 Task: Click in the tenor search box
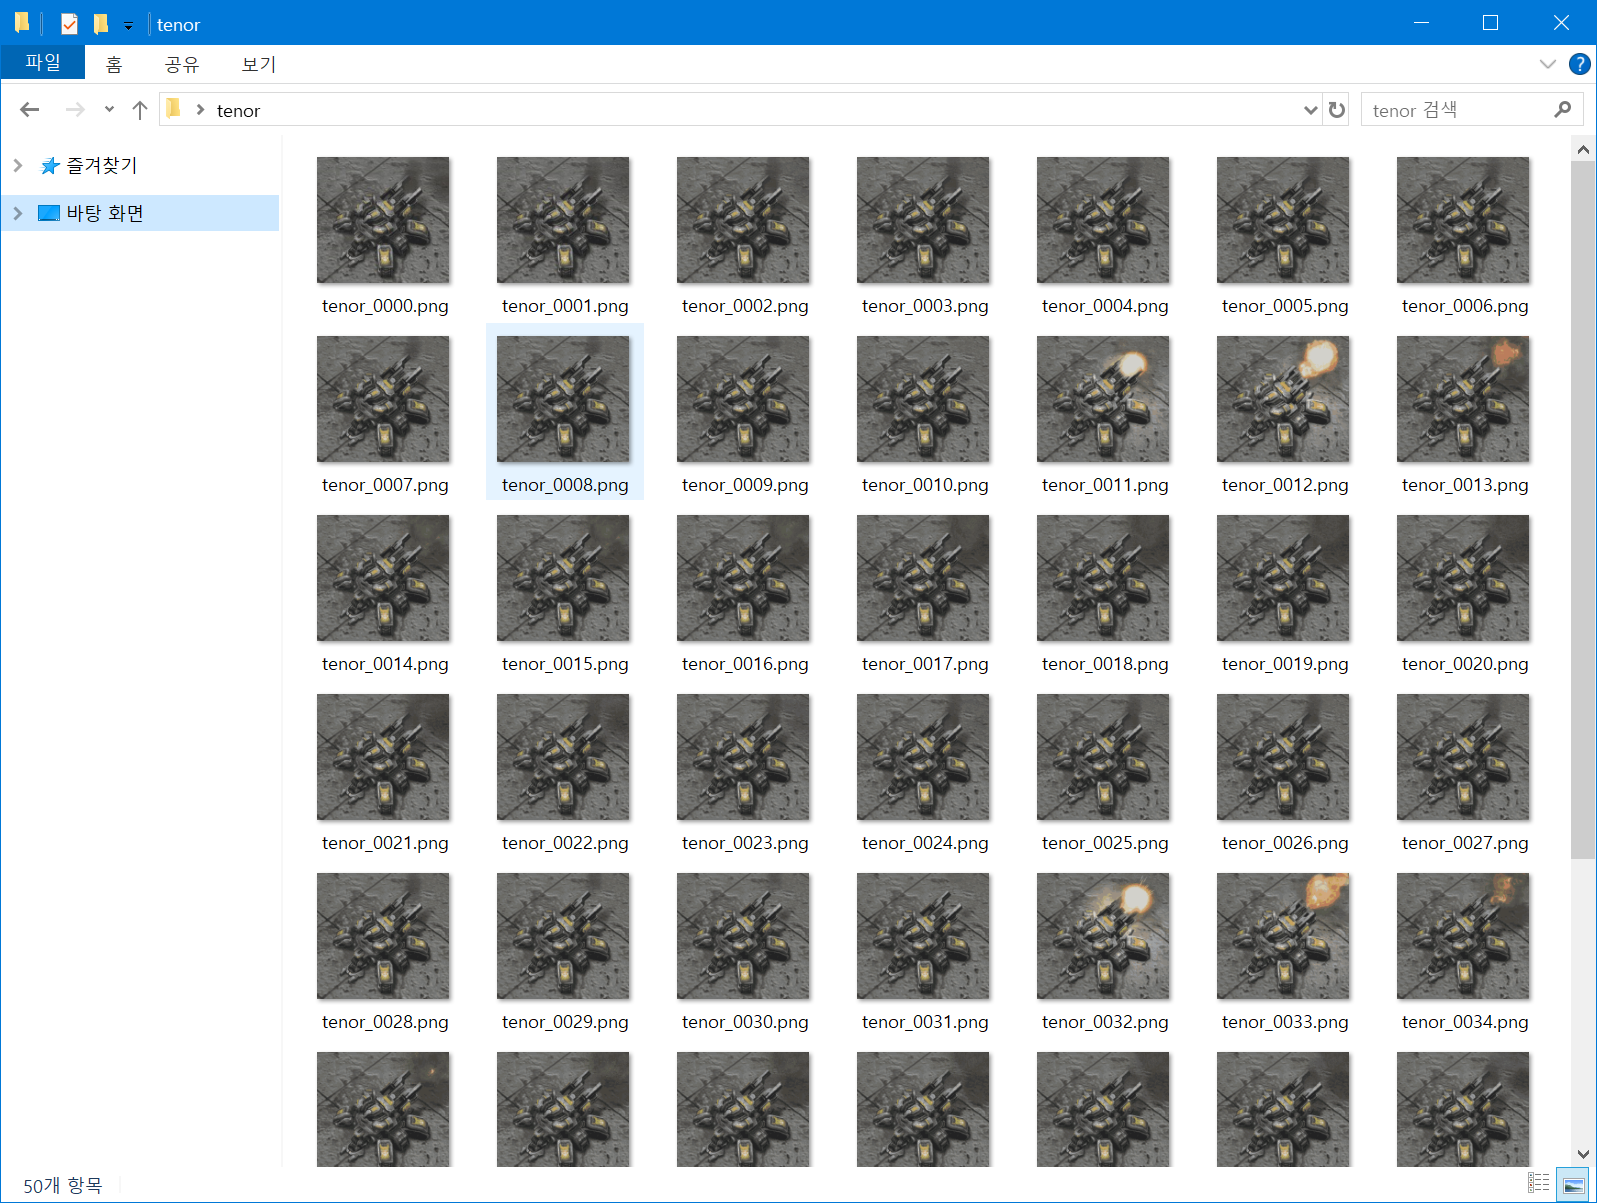point(1455,110)
